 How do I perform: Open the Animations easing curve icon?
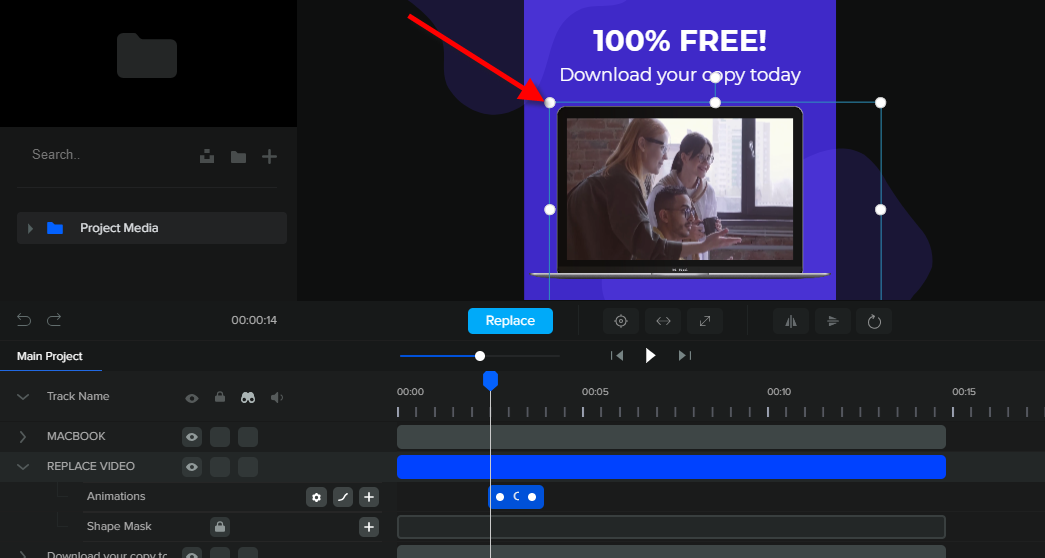coord(343,497)
